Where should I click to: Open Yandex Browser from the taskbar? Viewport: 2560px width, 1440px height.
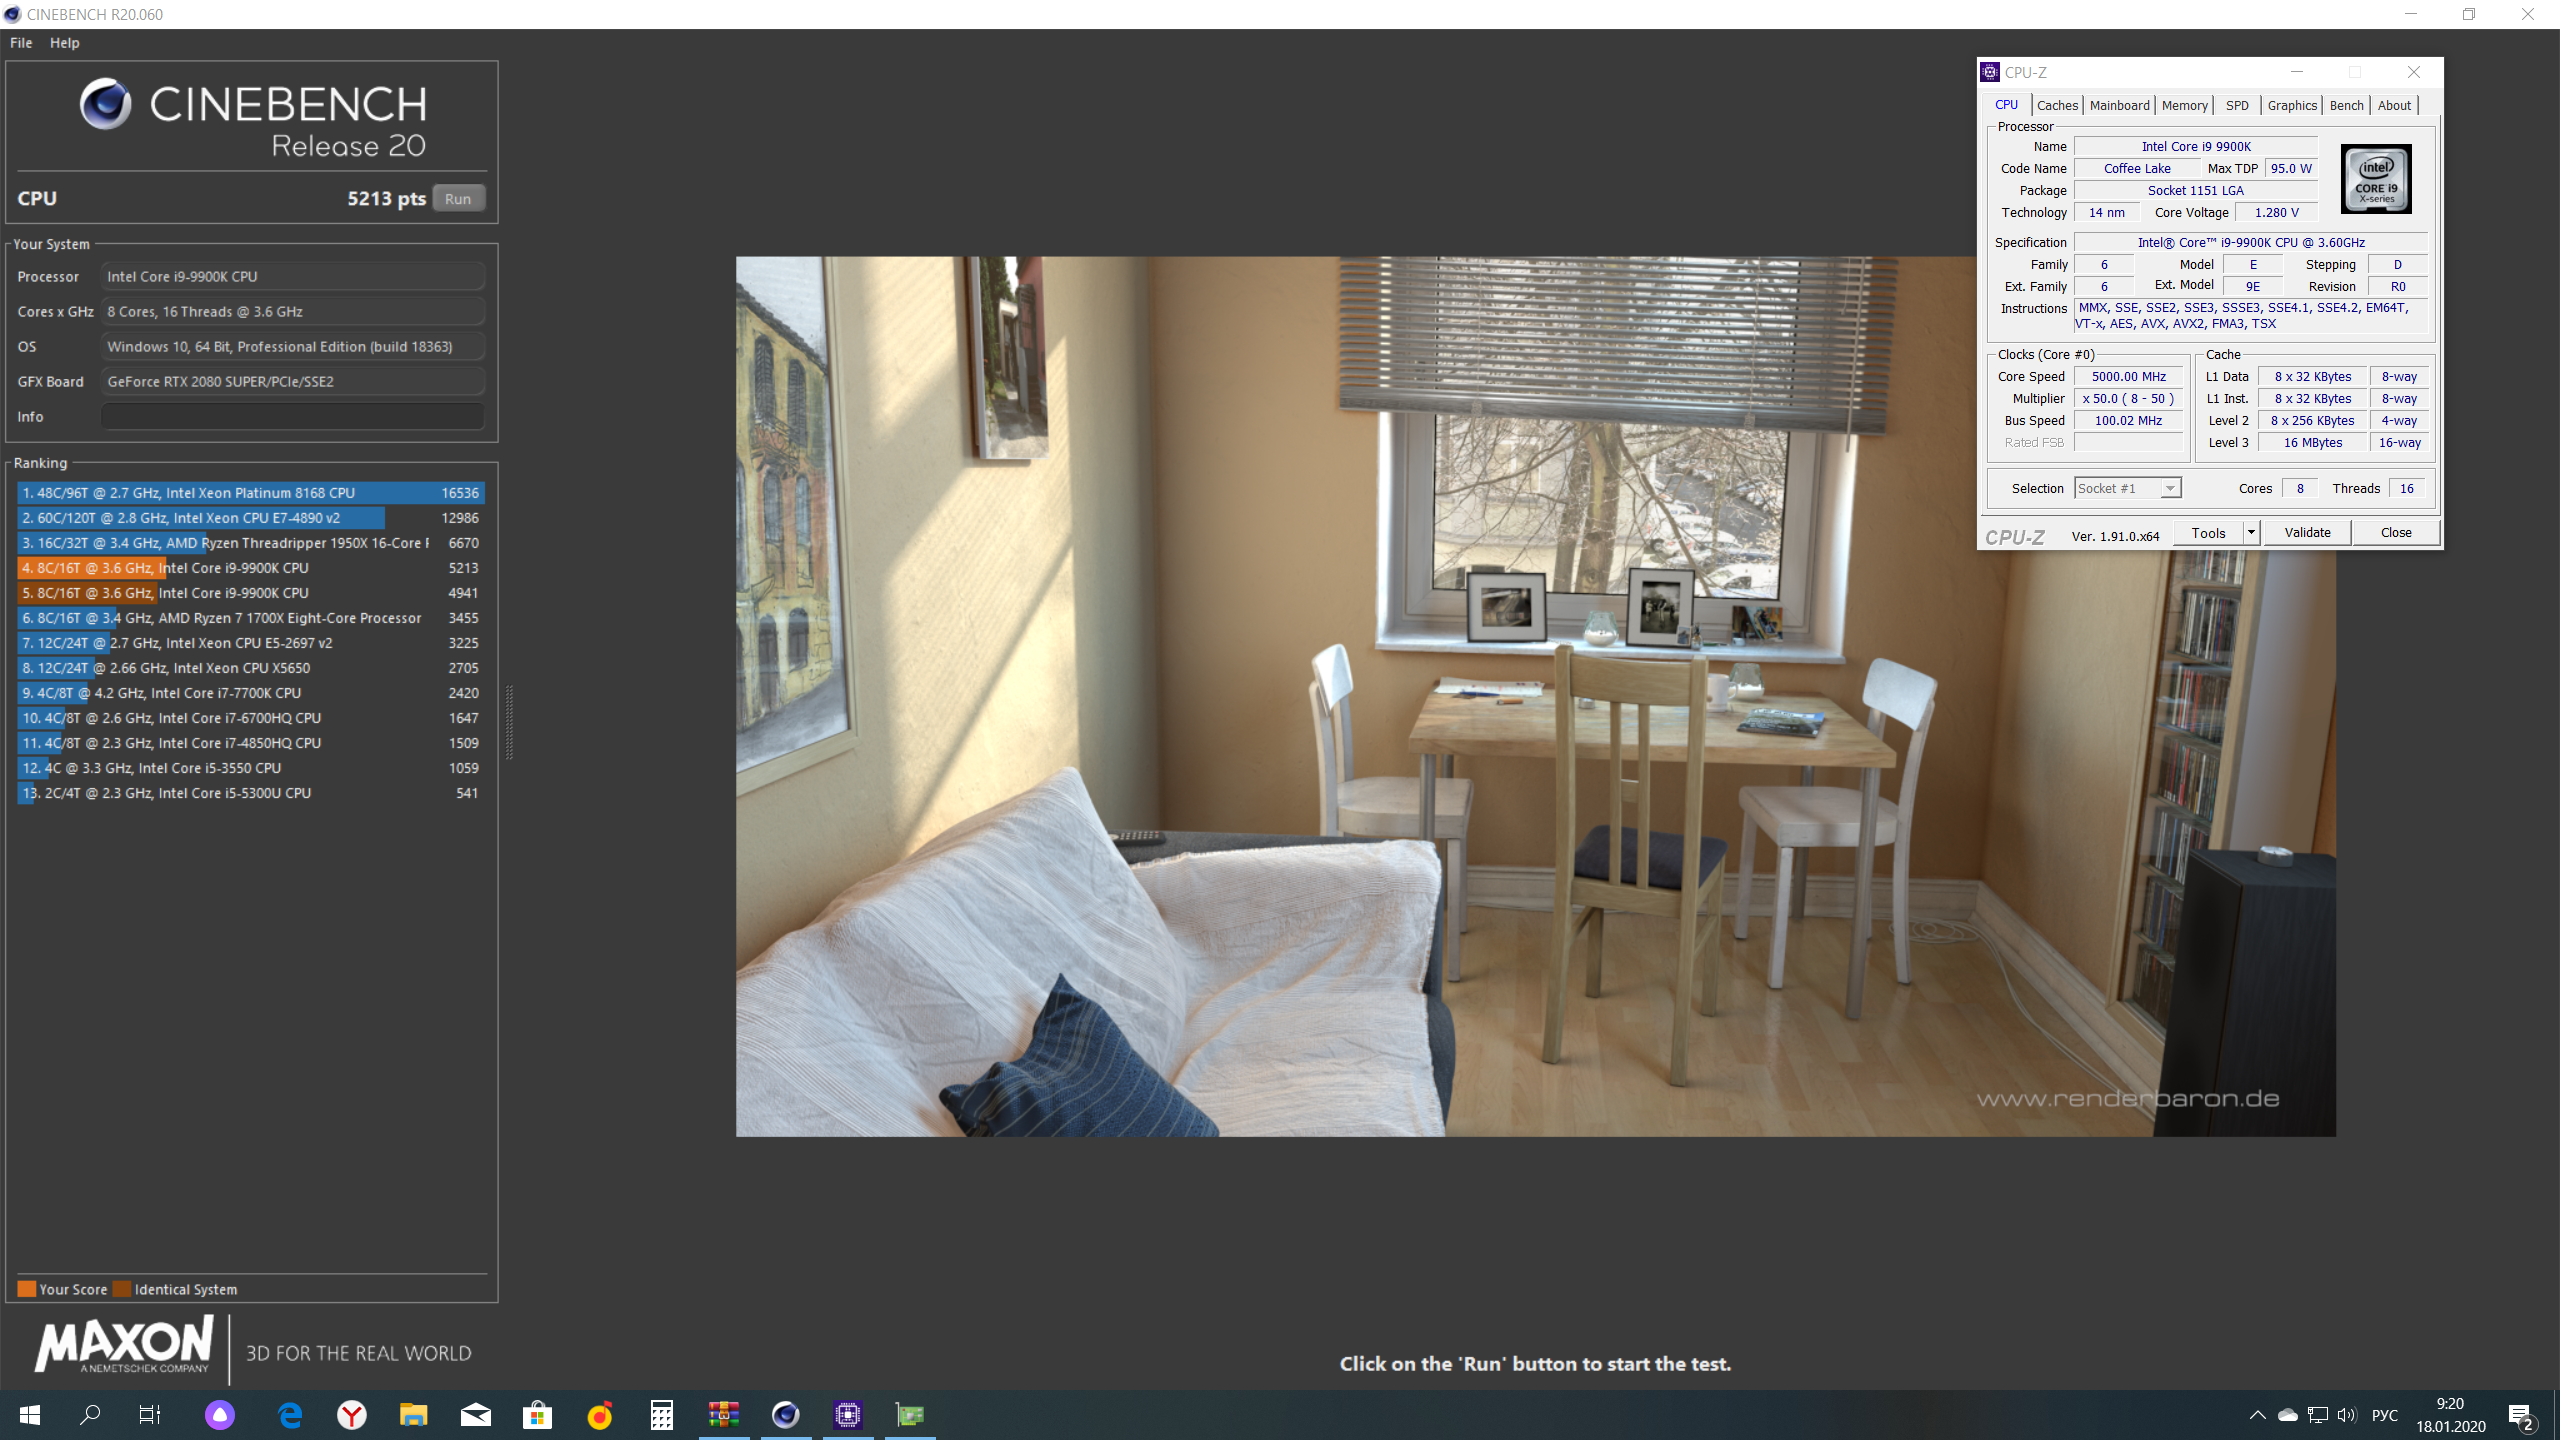[x=352, y=1414]
